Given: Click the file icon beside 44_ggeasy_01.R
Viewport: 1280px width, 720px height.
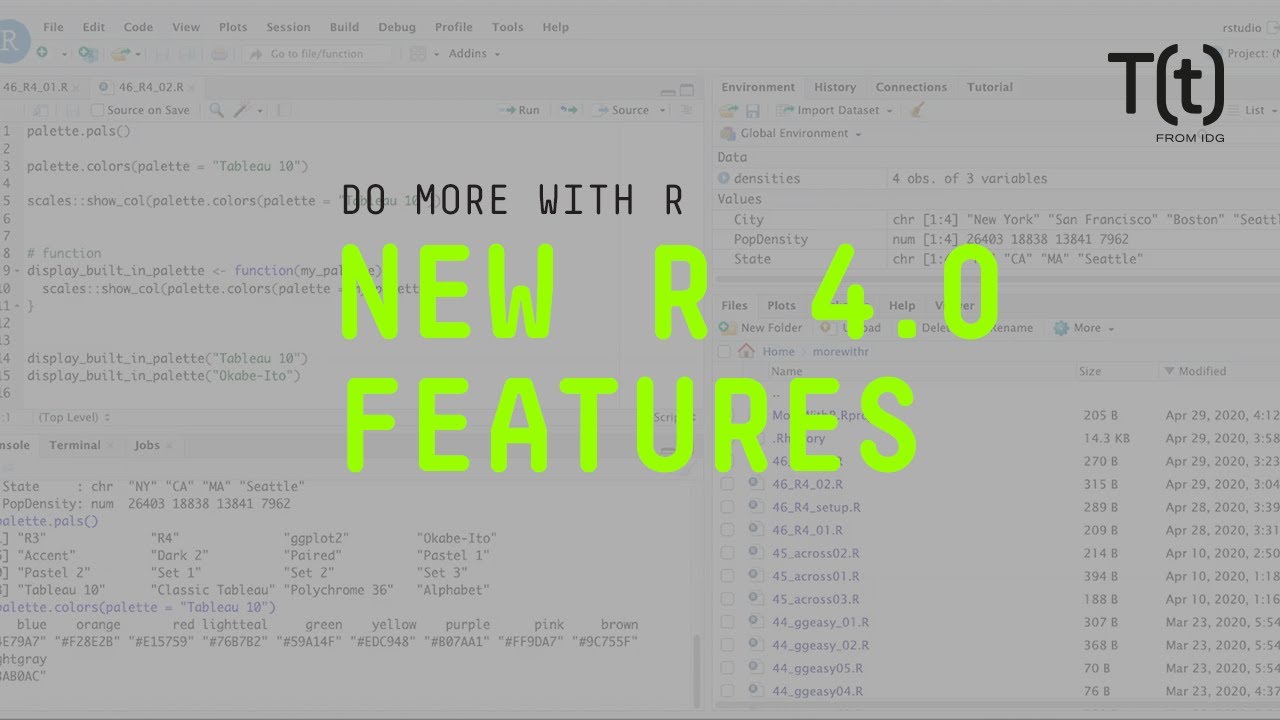Looking at the screenshot, I should 757,622.
